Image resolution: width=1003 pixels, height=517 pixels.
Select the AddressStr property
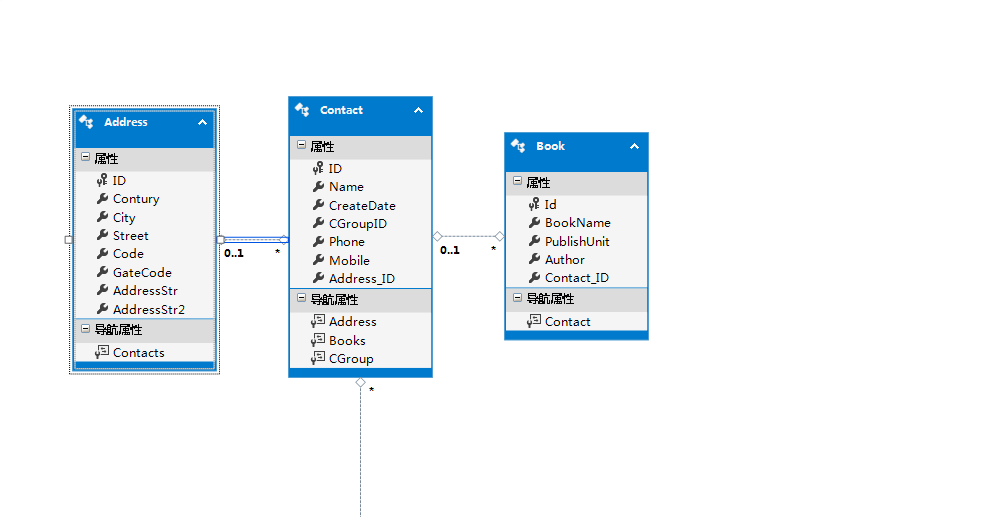[x=145, y=290]
